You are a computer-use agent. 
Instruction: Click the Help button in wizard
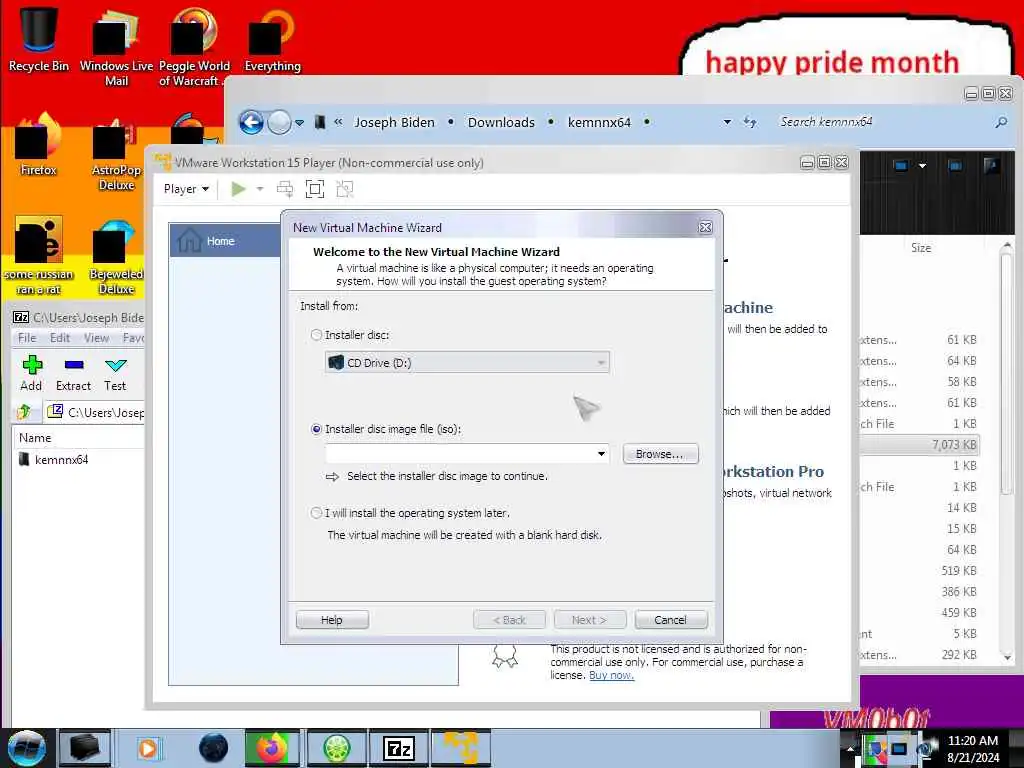click(332, 620)
